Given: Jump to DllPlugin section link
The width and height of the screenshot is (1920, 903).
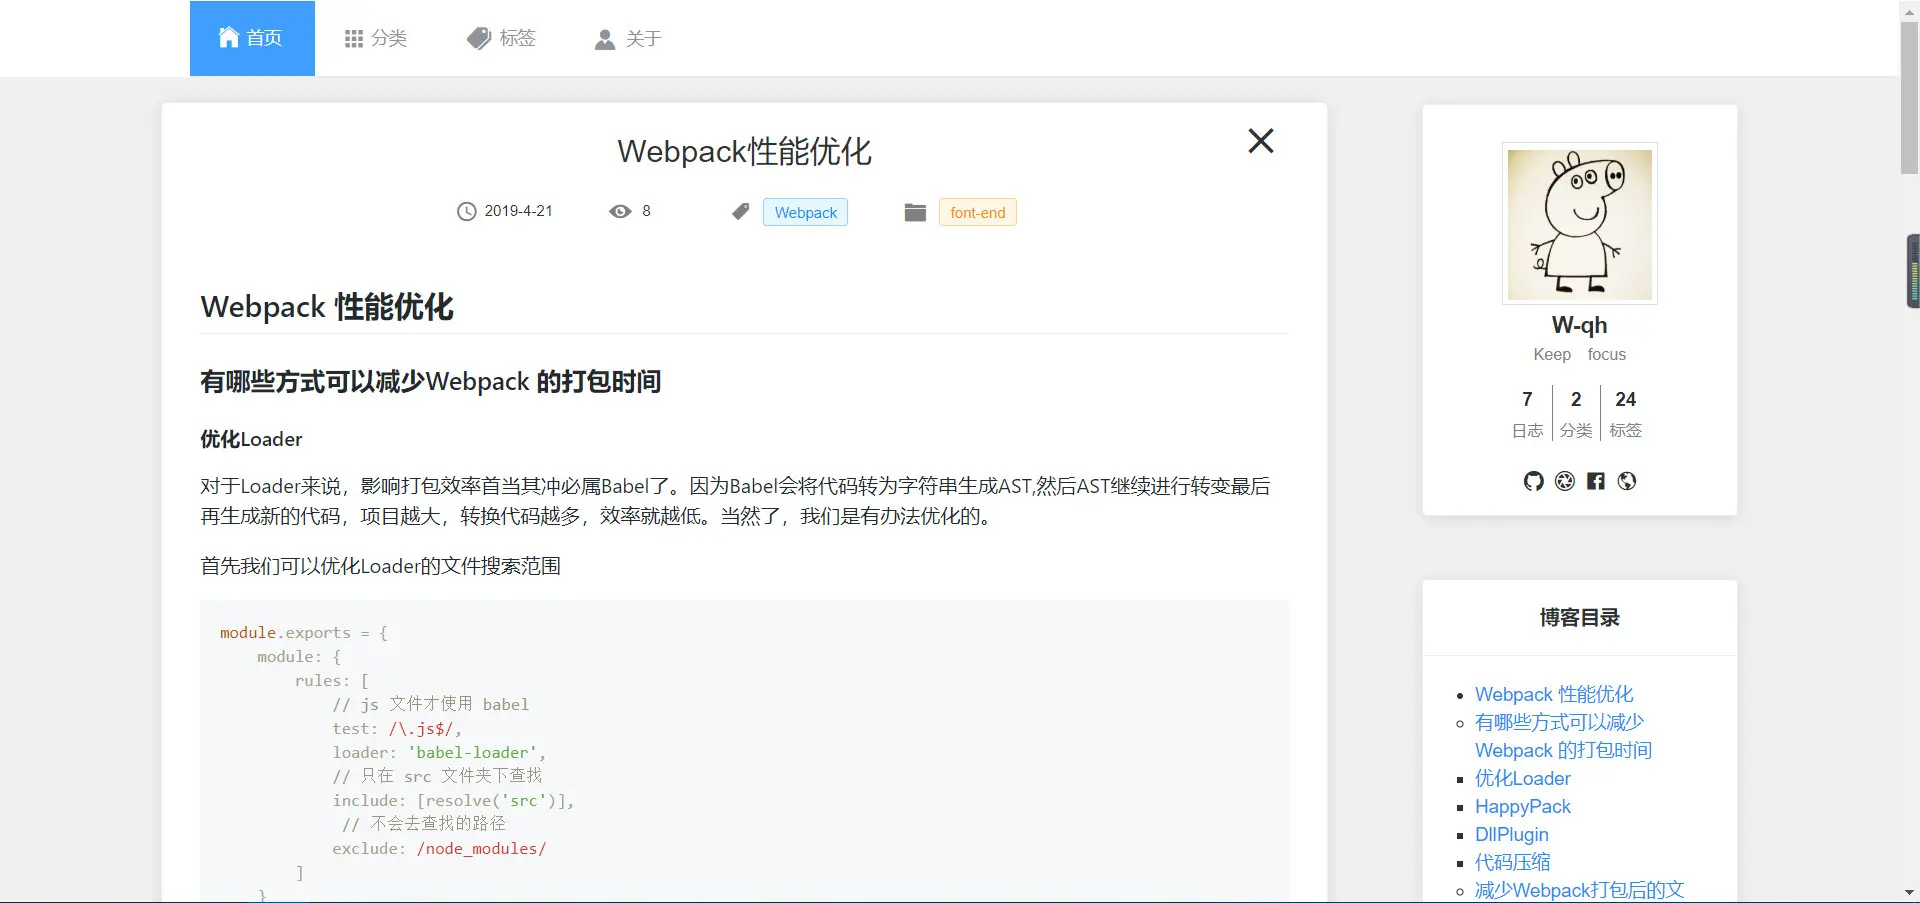Looking at the screenshot, I should click(x=1512, y=834).
